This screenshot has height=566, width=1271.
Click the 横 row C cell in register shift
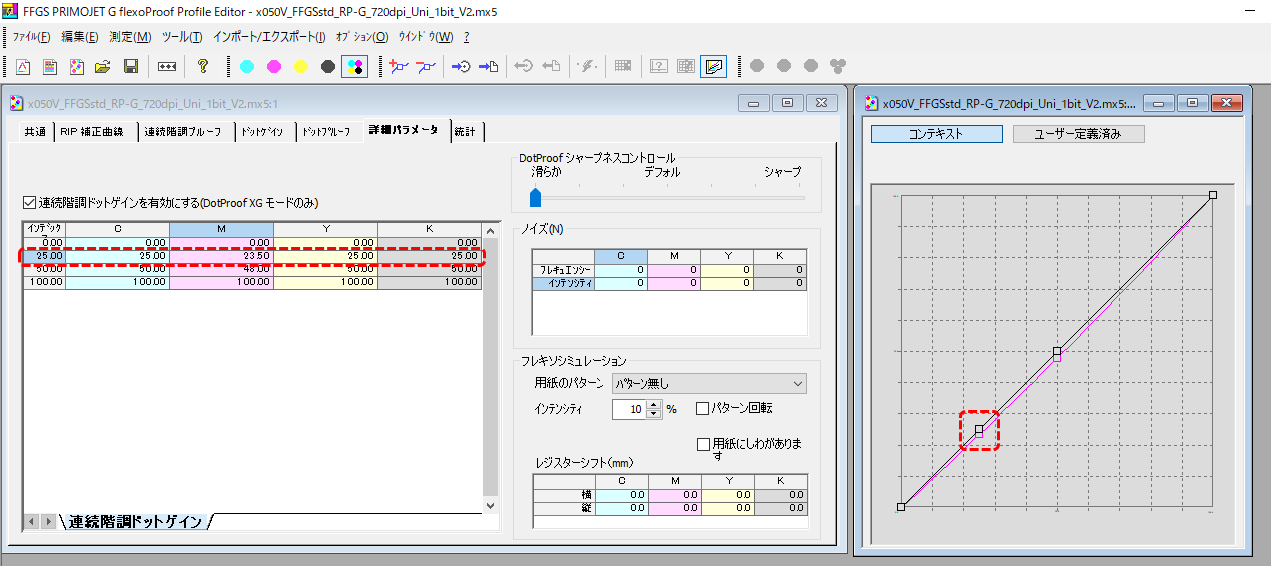pyautogui.click(x=621, y=494)
